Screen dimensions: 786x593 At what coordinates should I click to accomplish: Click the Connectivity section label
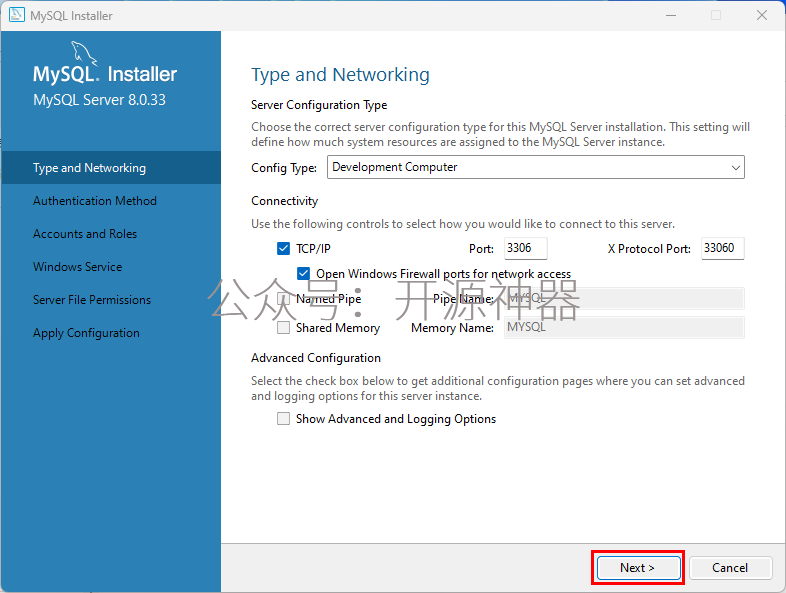[284, 201]
